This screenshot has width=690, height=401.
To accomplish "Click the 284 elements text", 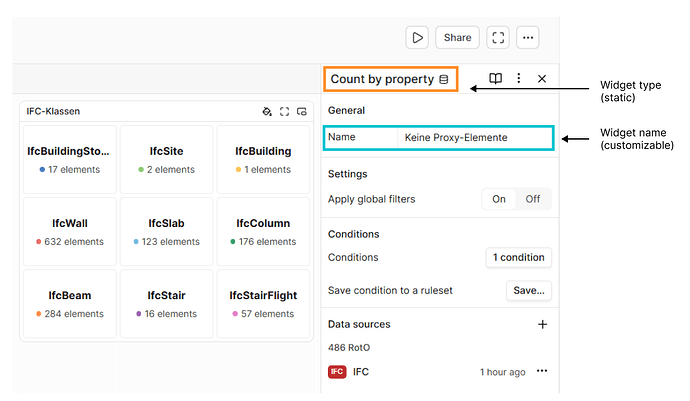I will coord(74,314).
